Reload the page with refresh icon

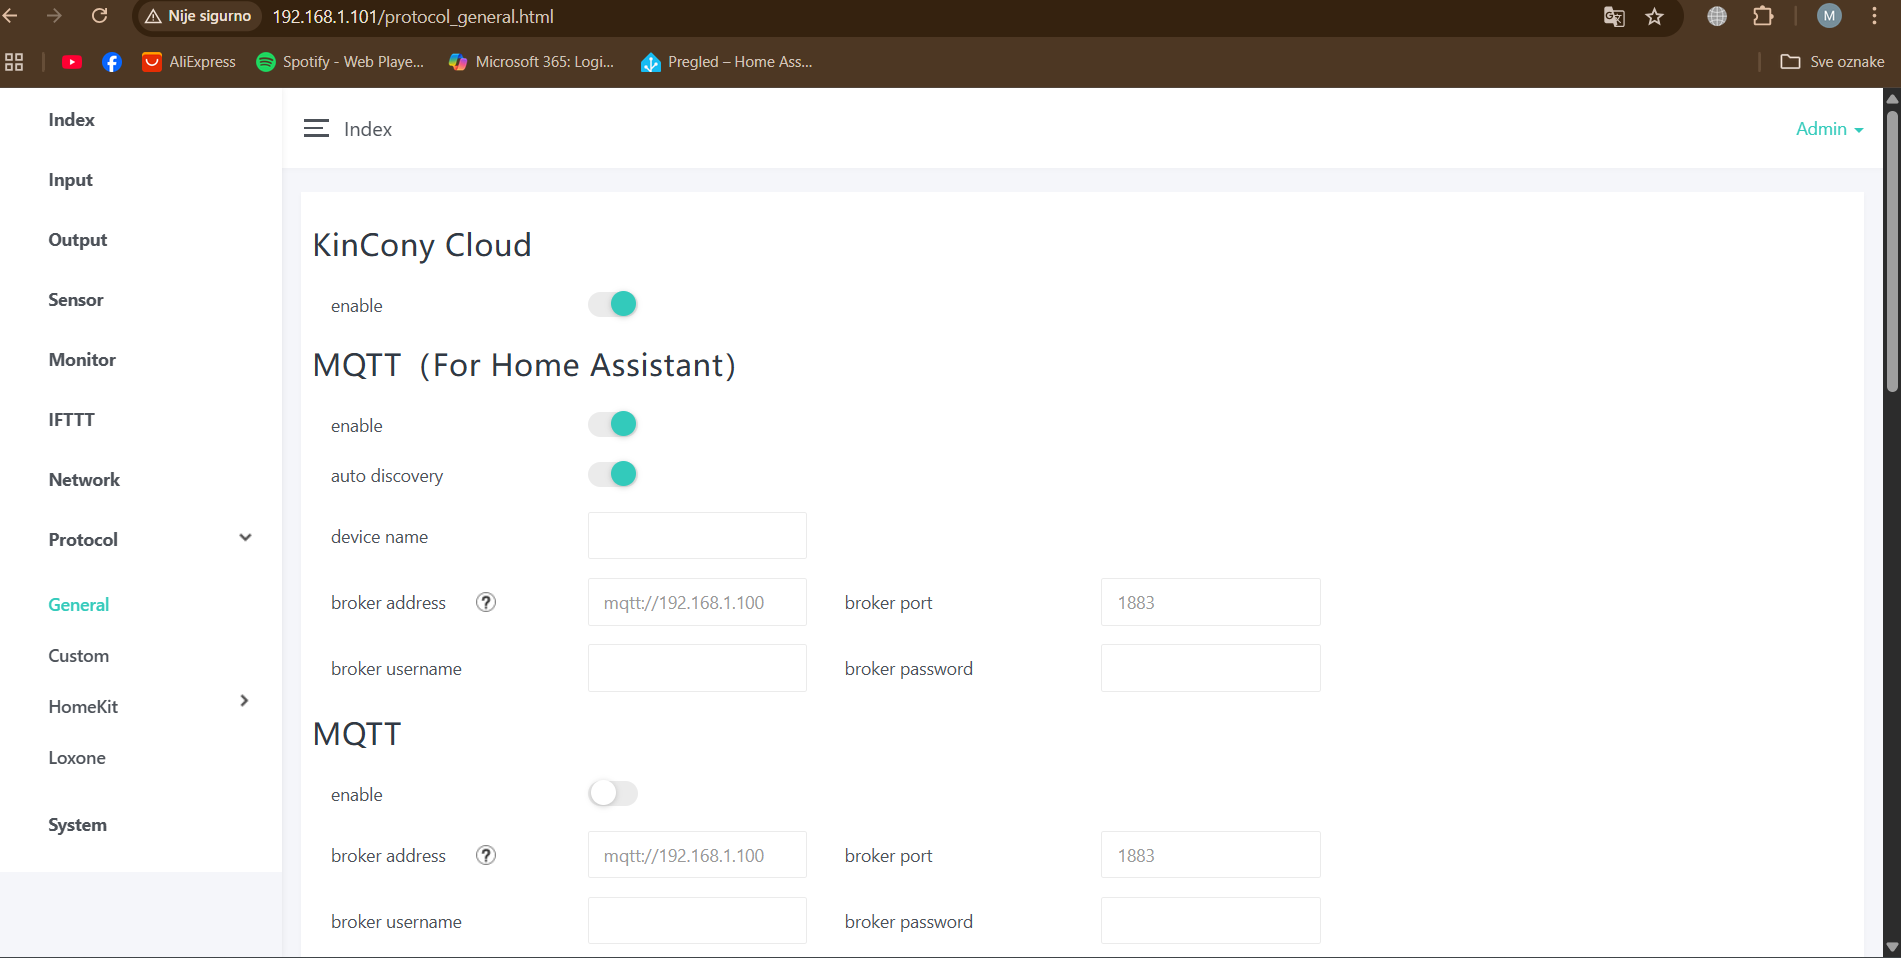pos(99,17)
